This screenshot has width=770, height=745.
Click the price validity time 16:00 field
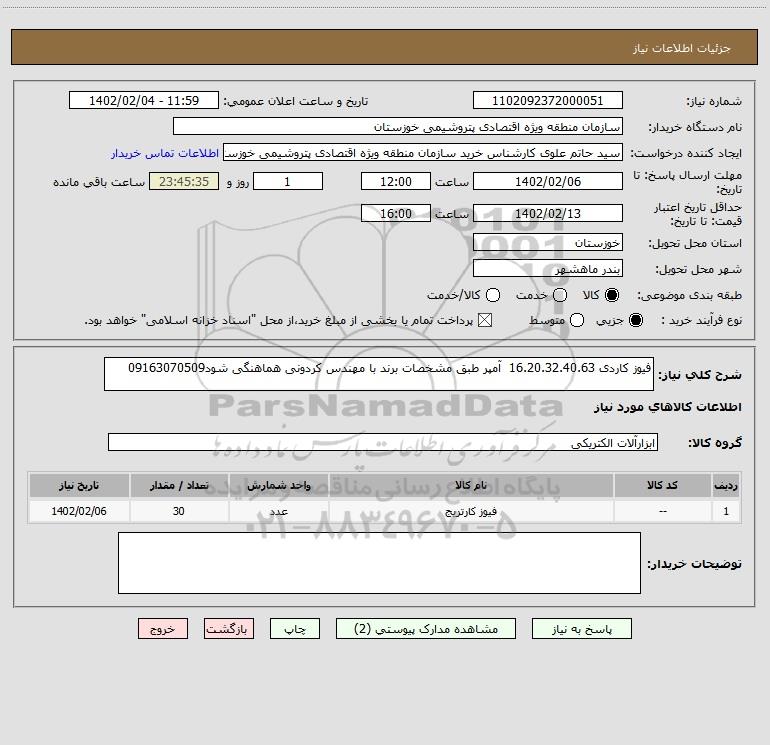(x=396, y=213)
